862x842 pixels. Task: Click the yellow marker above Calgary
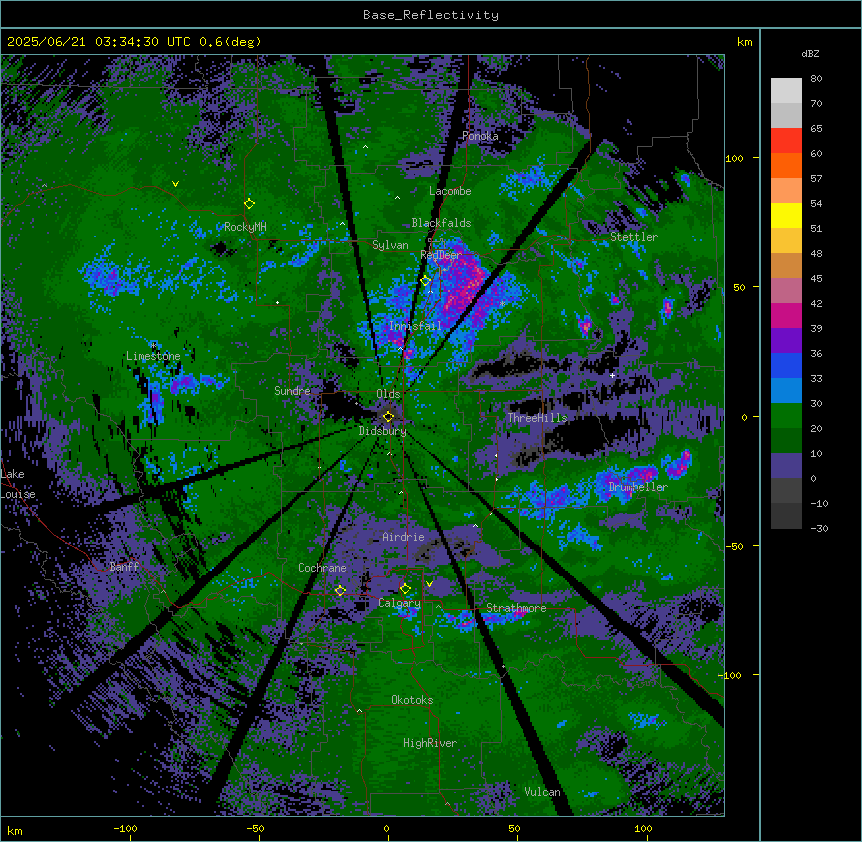(x=405, y=589)
